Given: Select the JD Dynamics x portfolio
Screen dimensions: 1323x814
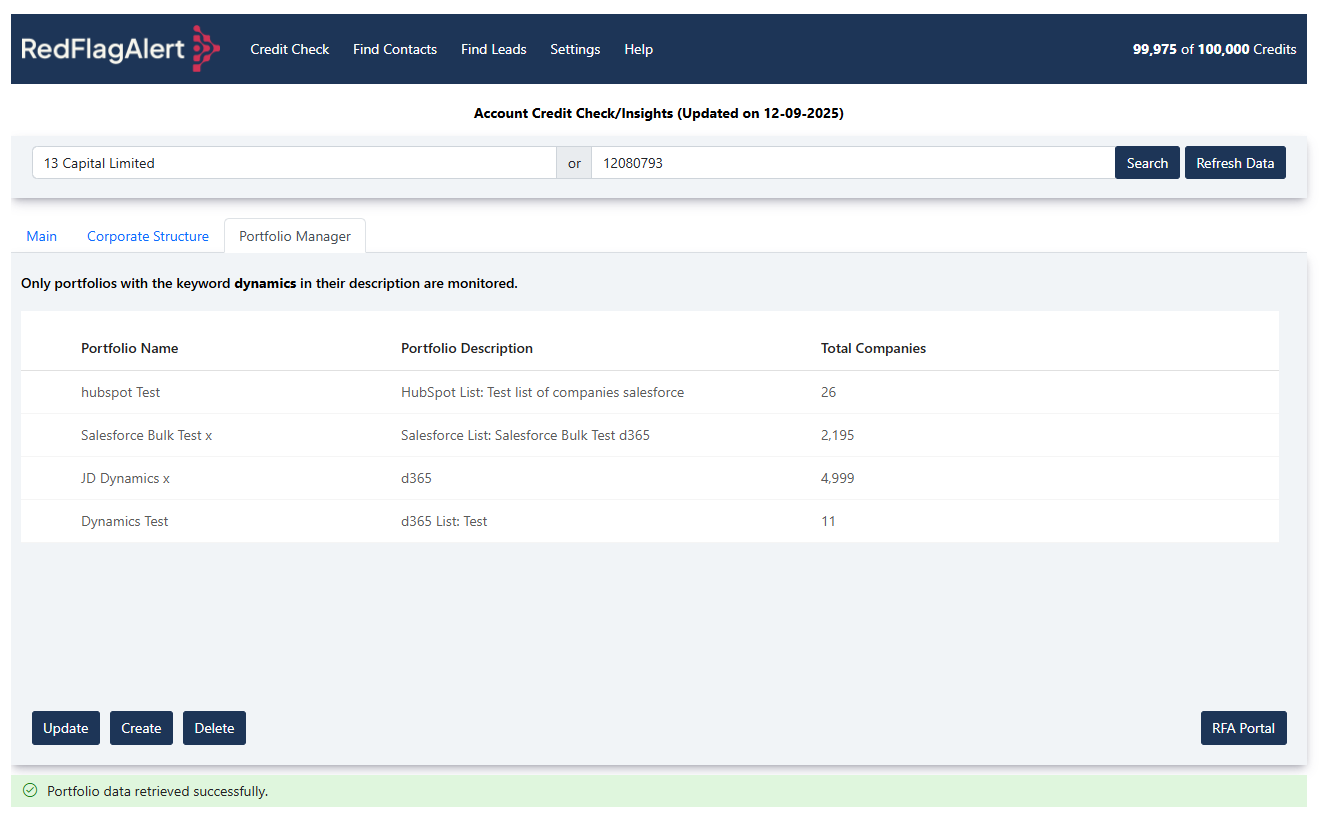Looking at the screenshot, I should (x=649, y=478).
